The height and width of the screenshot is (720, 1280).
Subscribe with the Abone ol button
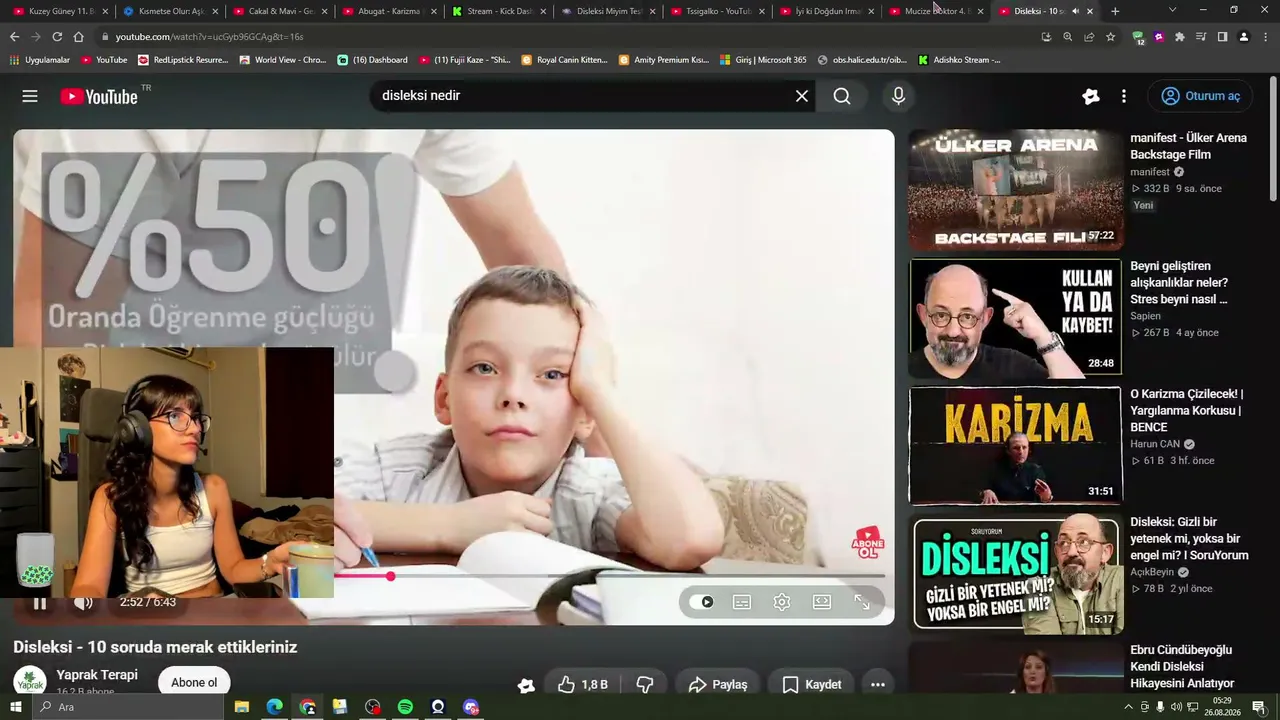coord(194,683)
